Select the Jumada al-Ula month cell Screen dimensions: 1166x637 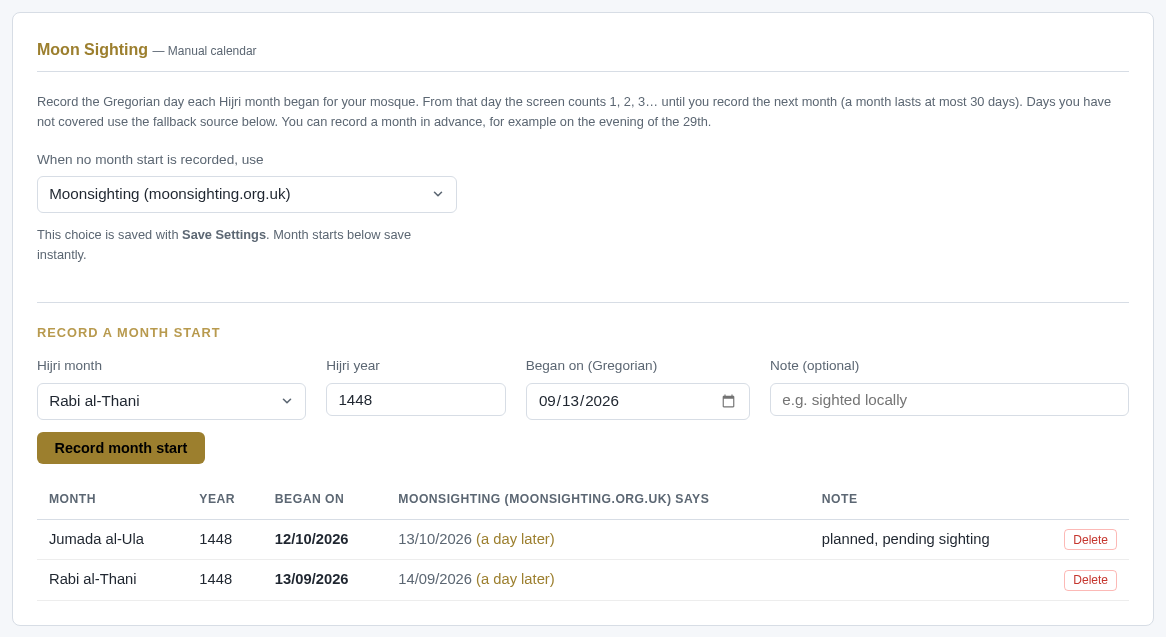tap(97, 540)
